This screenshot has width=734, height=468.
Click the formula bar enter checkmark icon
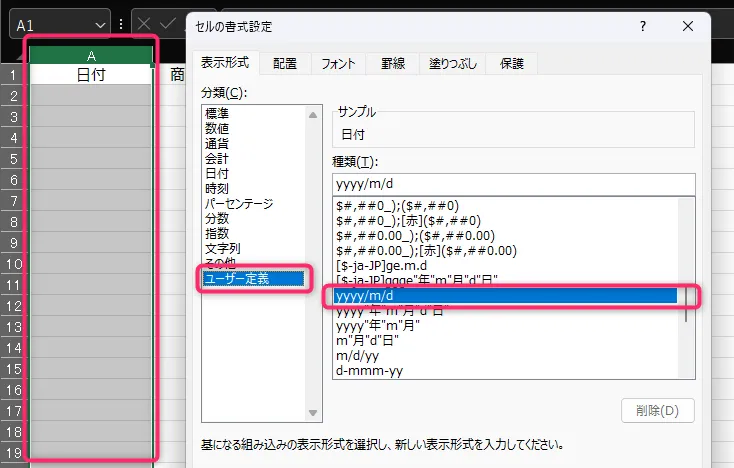click(x=168, y=24)
